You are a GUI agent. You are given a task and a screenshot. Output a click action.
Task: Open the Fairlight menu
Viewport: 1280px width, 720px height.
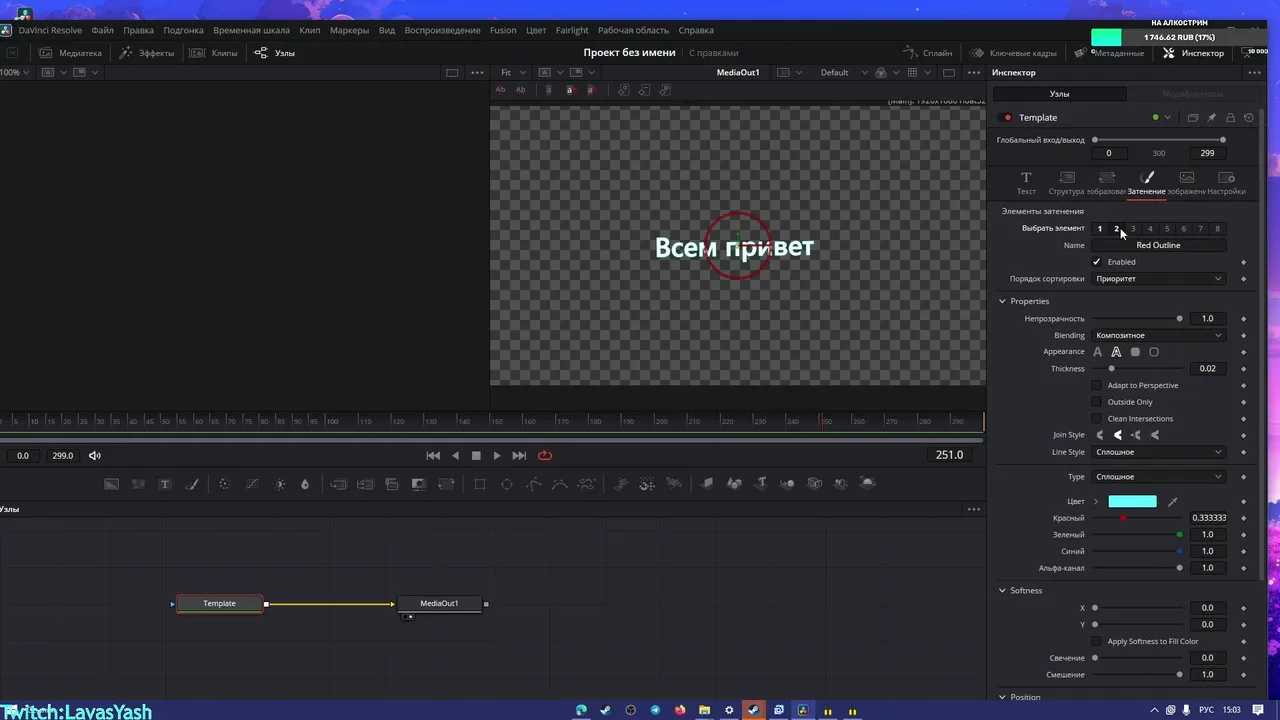(x=572, y=30)
